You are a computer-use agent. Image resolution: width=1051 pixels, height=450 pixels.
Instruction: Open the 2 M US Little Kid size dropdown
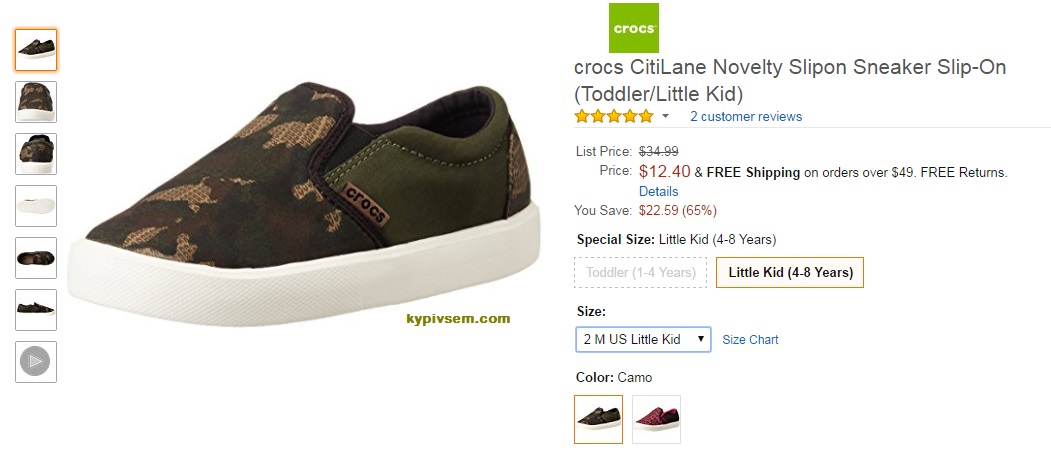coord(643,339)
